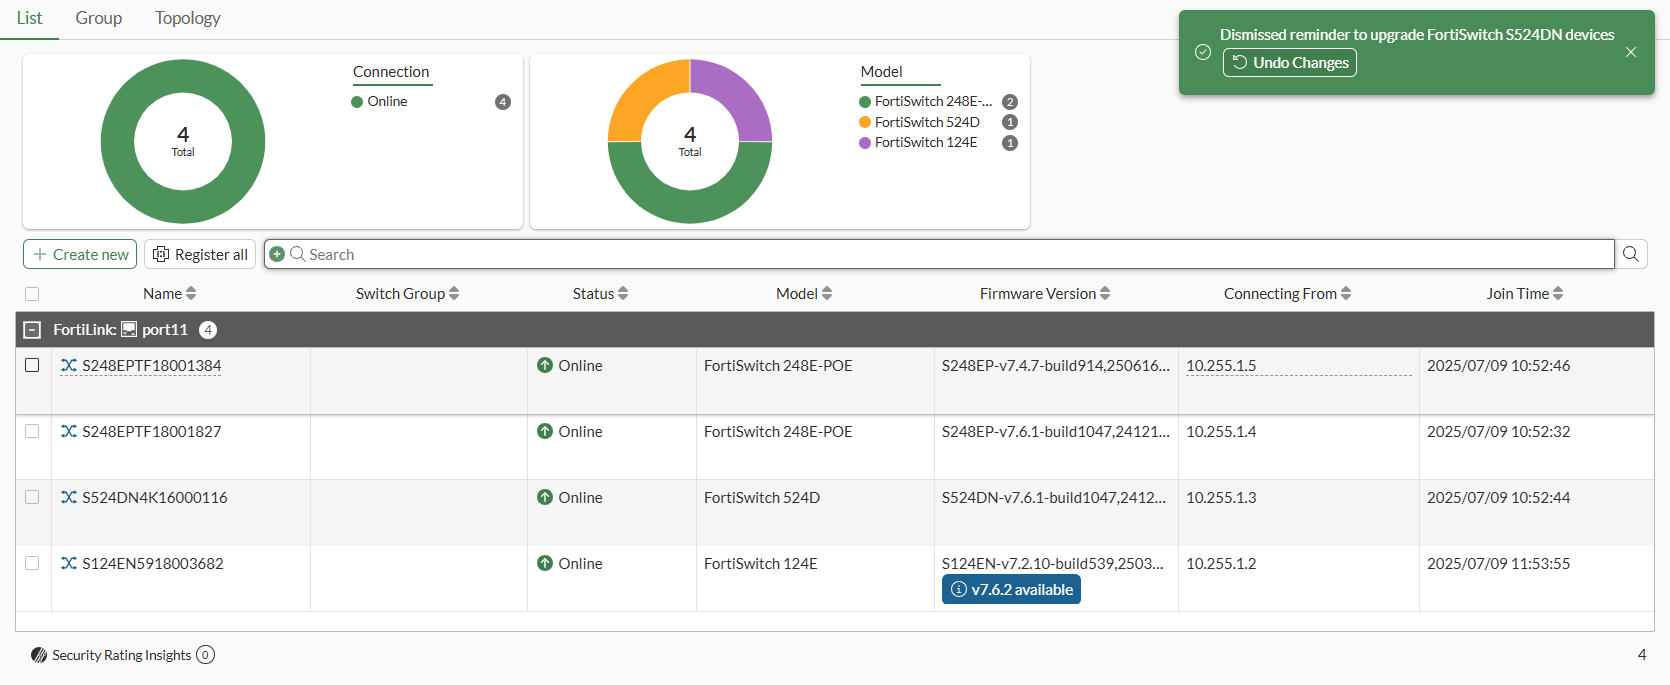Select the checkbox for S248EPTF18001384
1670x685 pixels.
click(32, 365)
